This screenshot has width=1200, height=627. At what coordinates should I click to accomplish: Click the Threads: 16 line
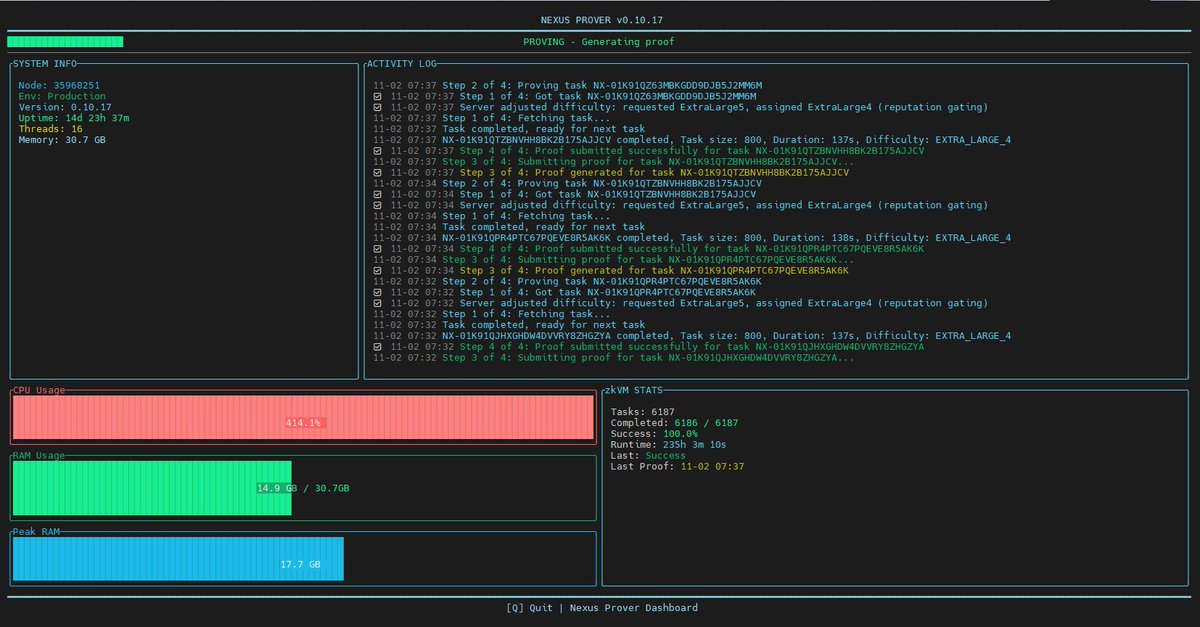click(x=50, y=129)
